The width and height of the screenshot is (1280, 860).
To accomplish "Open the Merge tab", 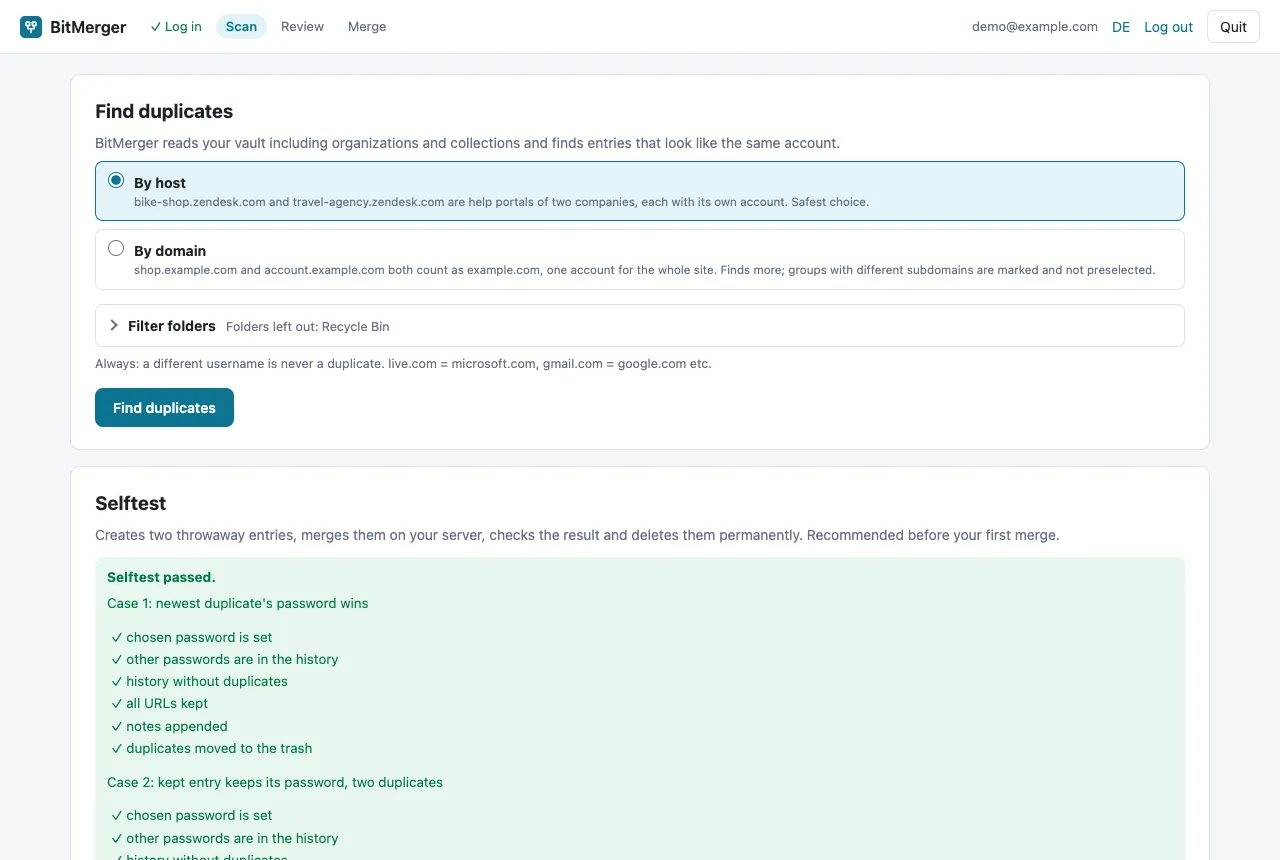I will pyautogui.click(x=367, y=27).
